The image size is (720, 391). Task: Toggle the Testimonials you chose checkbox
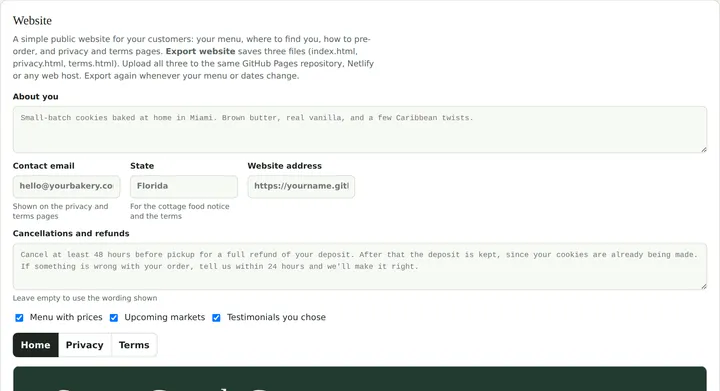pos(216,318)
